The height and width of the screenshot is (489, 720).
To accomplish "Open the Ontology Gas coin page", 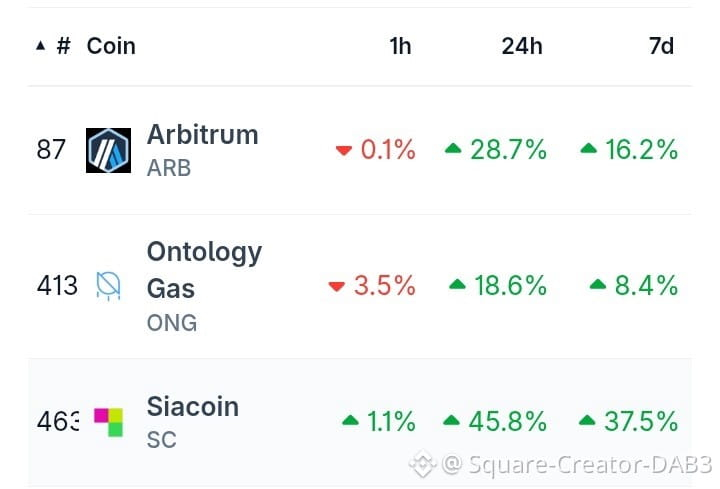I will coord(204,270).
